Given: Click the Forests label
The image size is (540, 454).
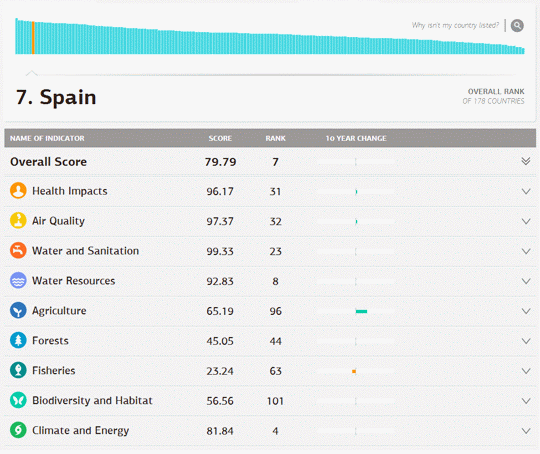Looking at the screenshot, I should click(x=50, y=341).
